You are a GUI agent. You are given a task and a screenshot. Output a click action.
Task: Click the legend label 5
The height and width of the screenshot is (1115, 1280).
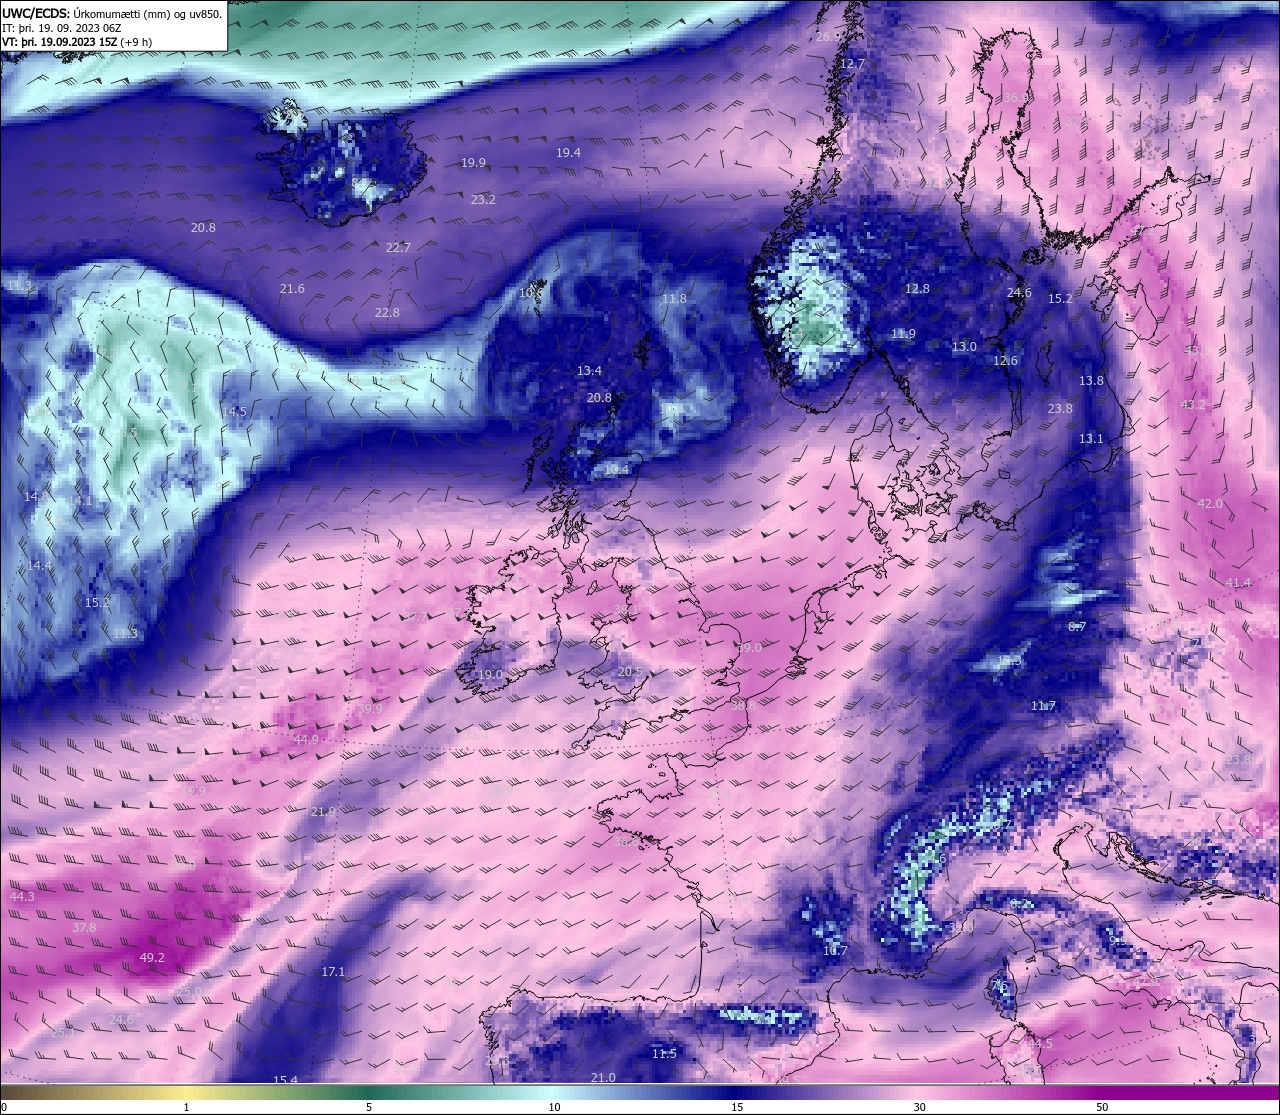[369, 1107]
